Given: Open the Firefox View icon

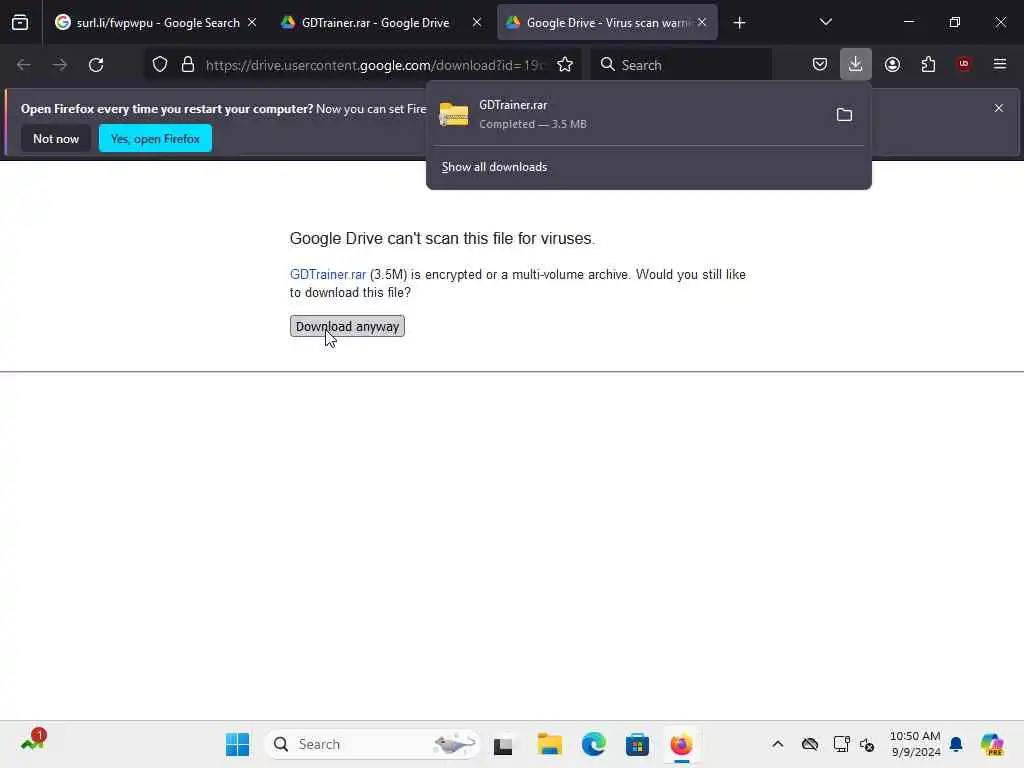Looking at the screenshot, I should [20, 23].
